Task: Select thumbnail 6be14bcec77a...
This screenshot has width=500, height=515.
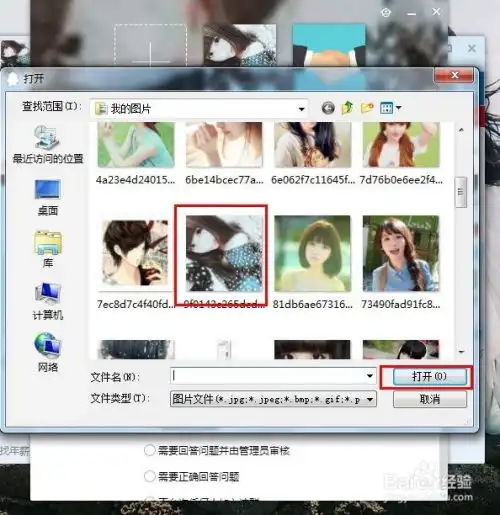Action: 224,144
